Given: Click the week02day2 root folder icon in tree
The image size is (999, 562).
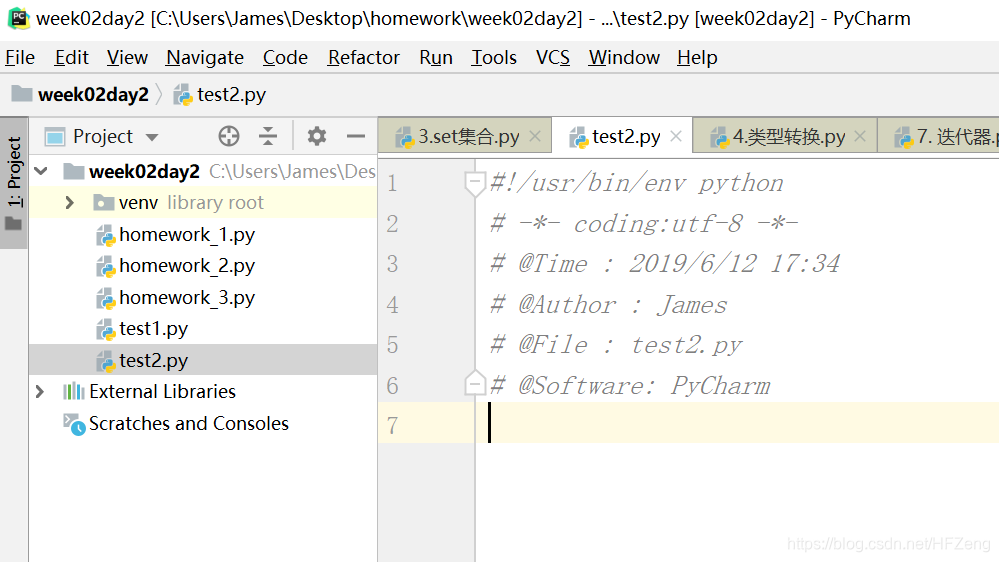Looking at the screenshot, I should click(74, 171).
